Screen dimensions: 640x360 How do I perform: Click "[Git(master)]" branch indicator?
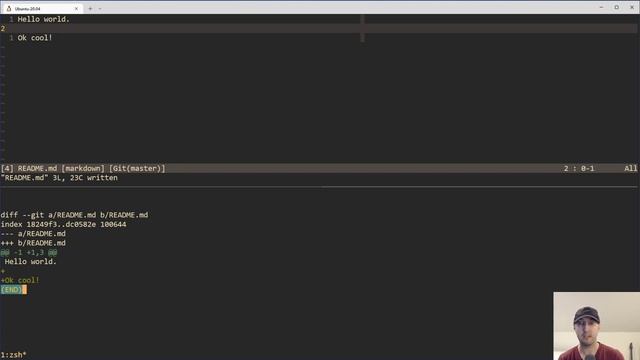coord(137,168)
